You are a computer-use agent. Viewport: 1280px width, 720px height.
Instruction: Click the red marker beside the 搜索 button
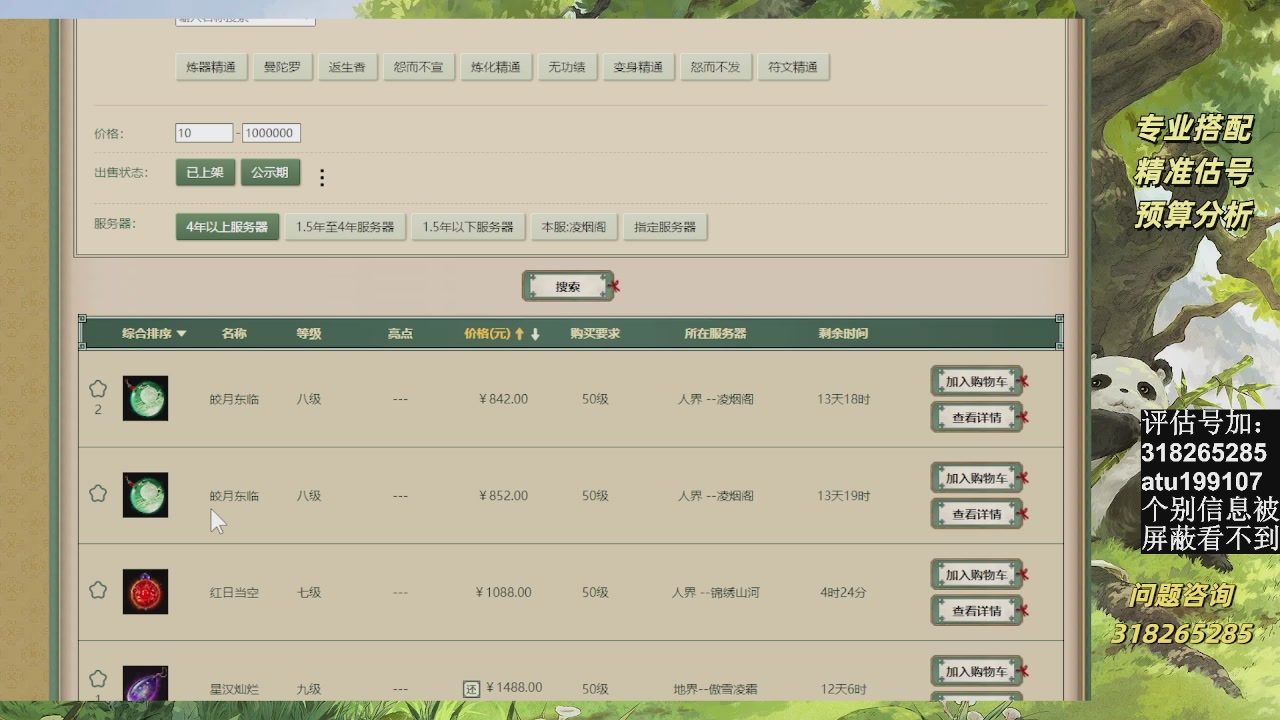click(614, 283)
